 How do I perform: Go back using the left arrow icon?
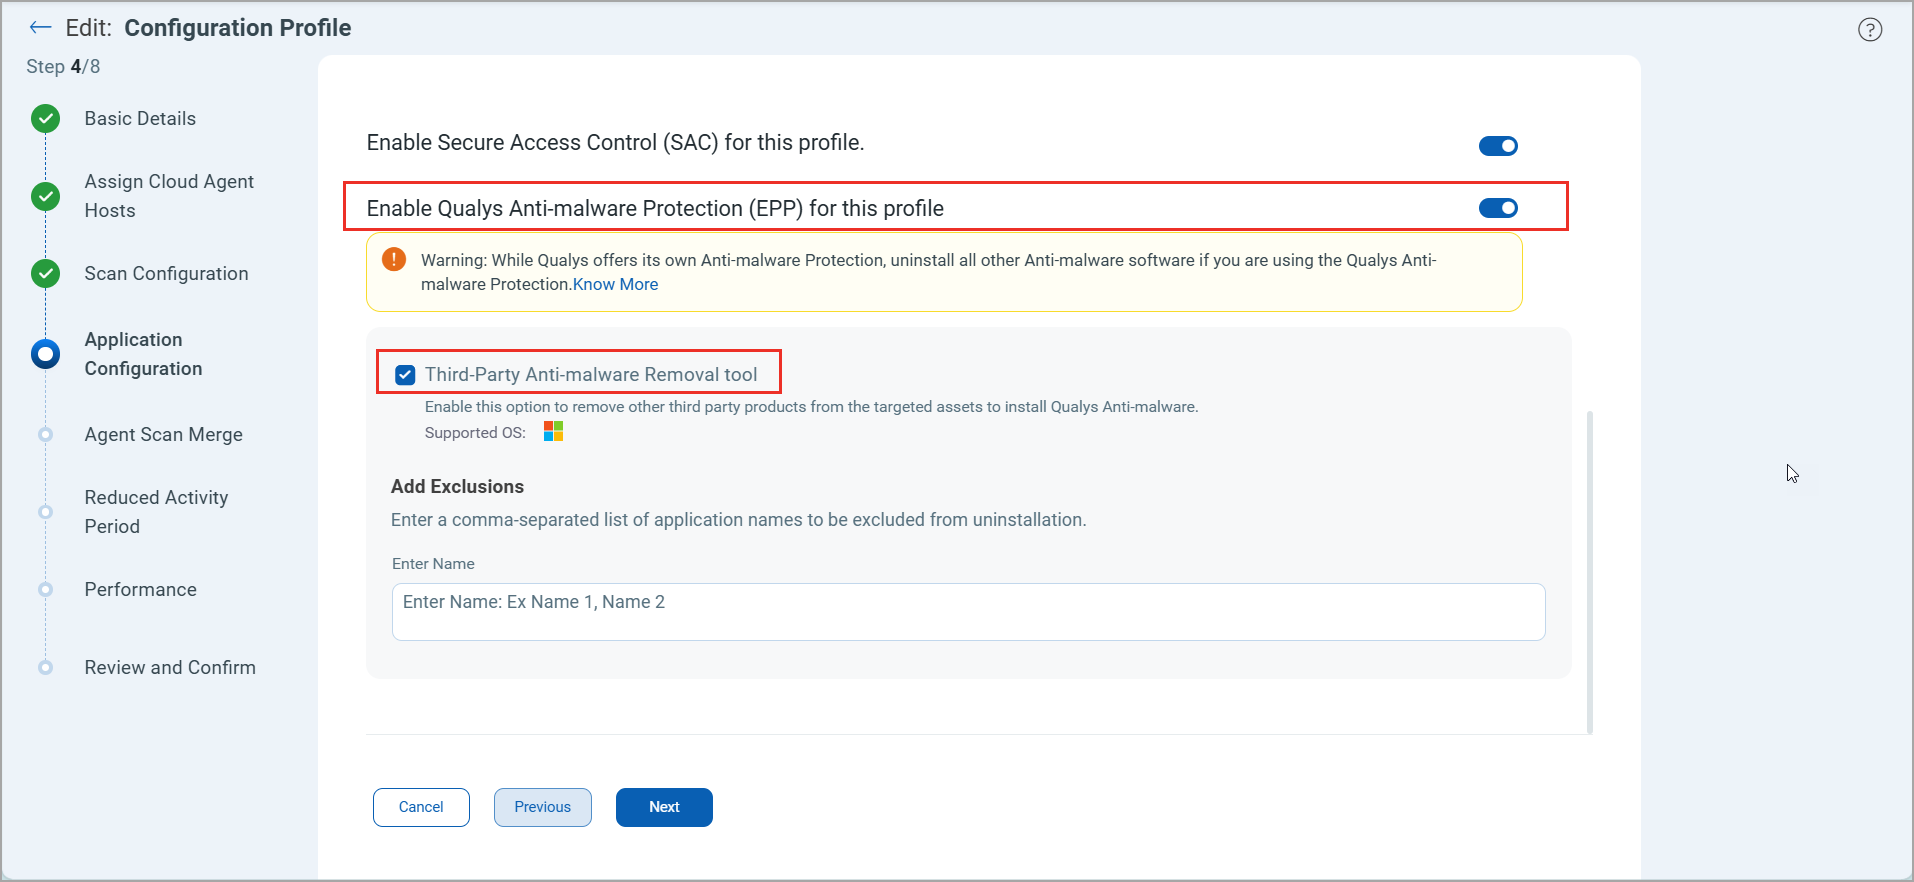(x=40, y=28)
